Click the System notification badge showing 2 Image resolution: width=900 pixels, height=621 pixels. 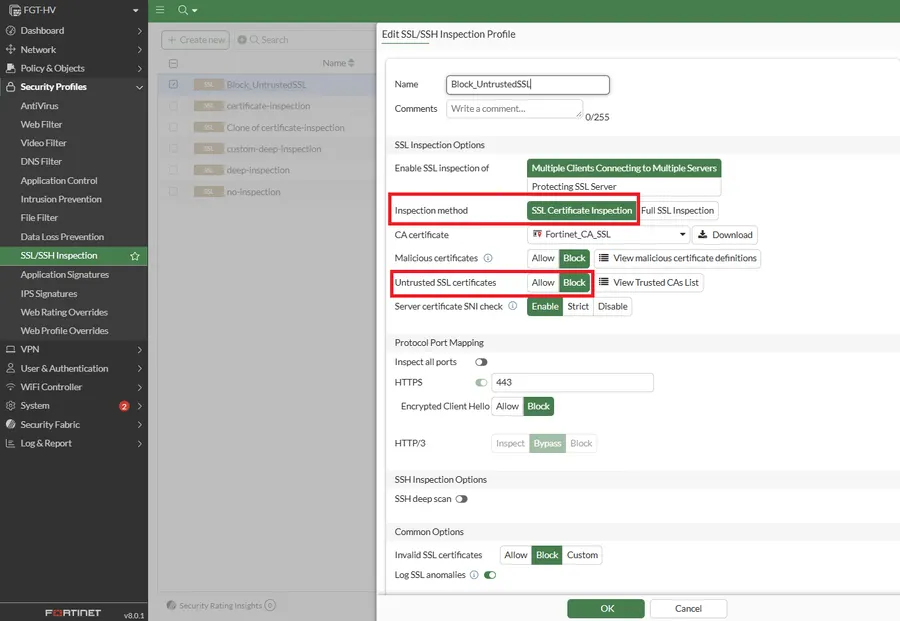(x=124, y=406)
